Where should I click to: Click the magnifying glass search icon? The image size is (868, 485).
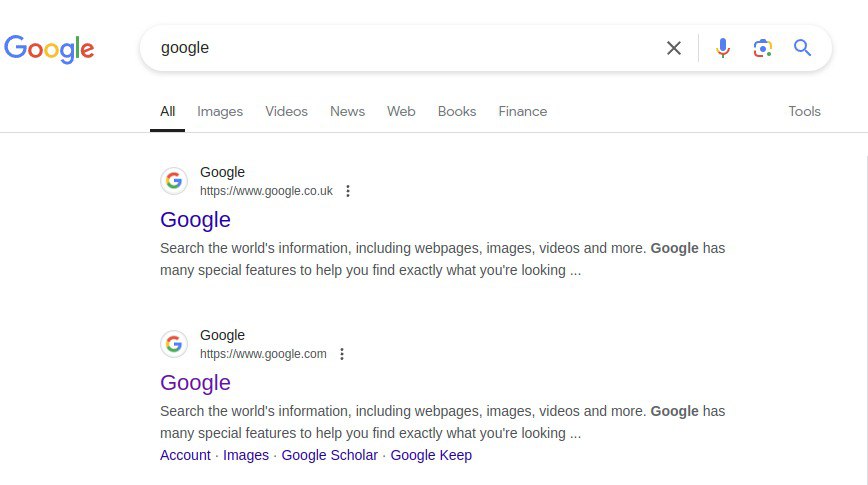(x=802, y=48)
